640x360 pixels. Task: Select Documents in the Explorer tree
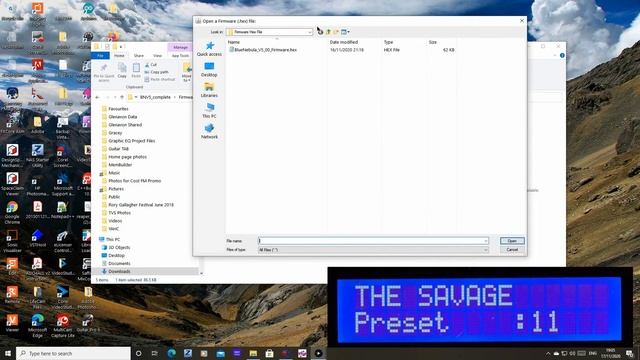[120, 264]
